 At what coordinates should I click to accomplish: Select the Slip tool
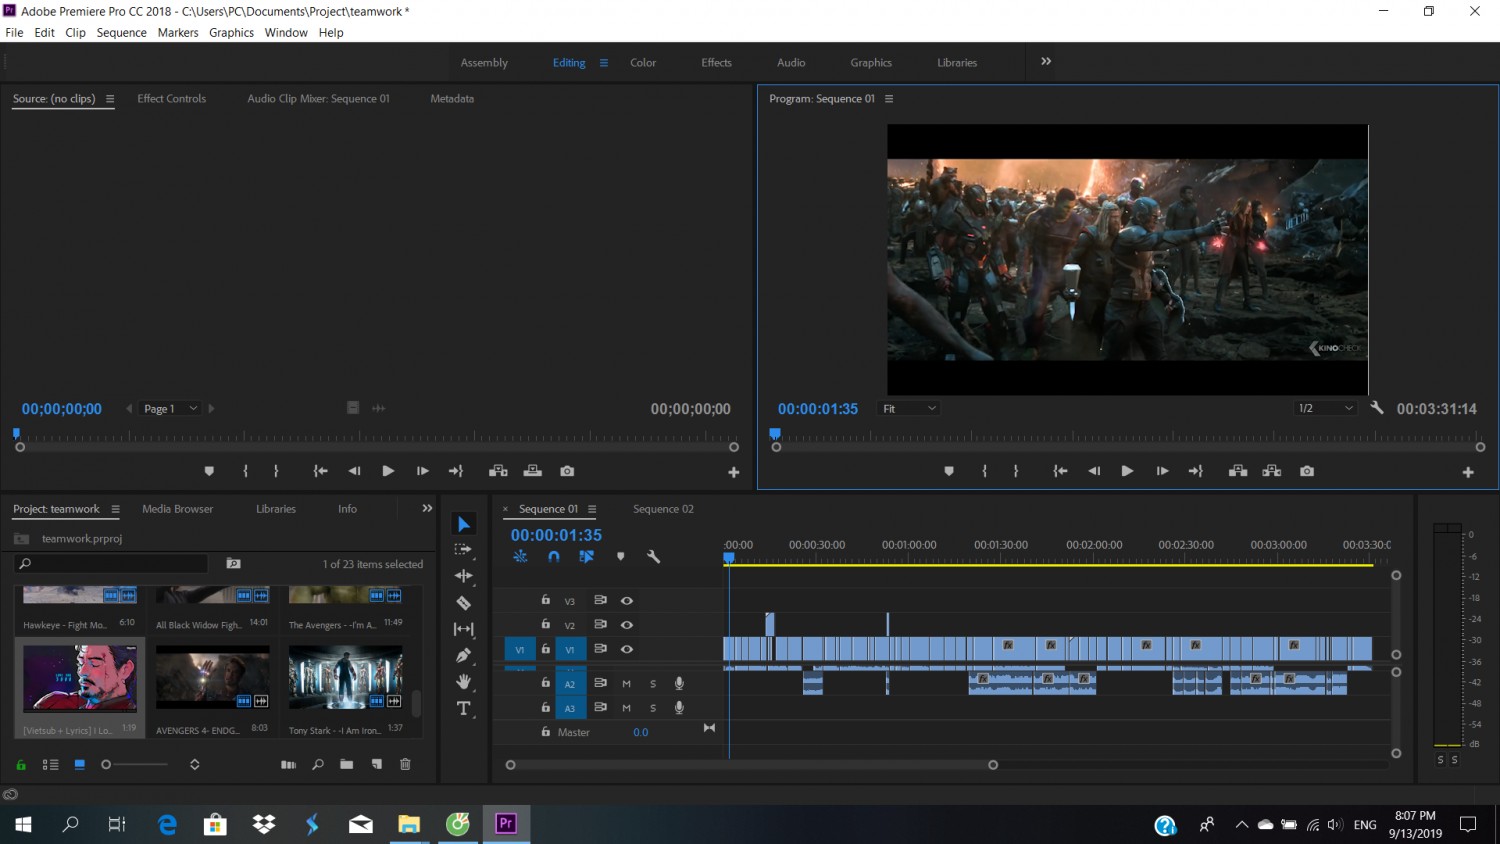click(463, 629)
